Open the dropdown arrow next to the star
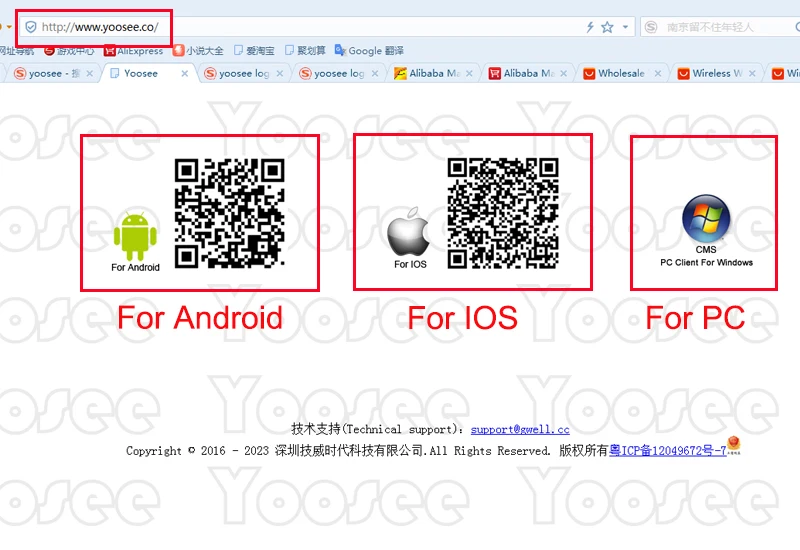 point(625,27)
